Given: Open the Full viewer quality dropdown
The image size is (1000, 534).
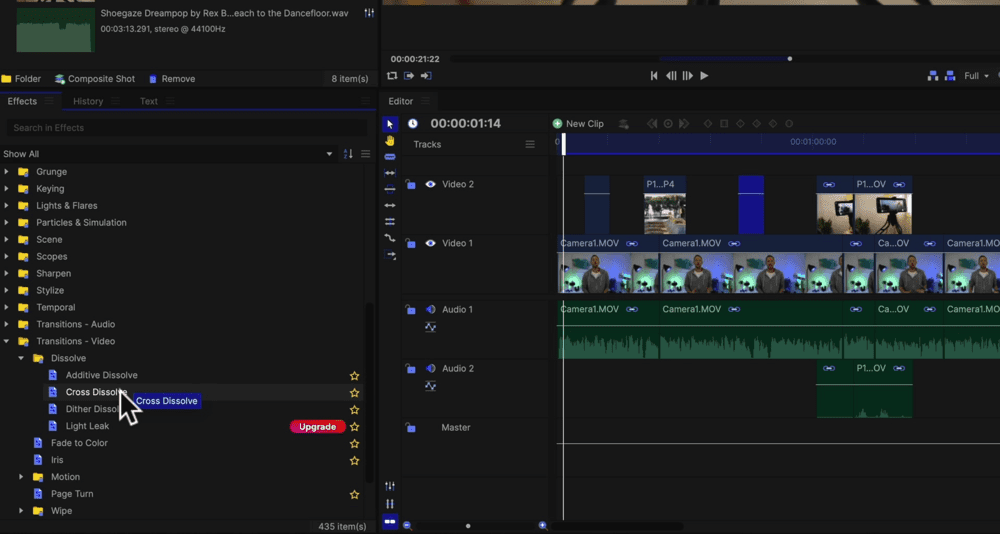Looking at the screenshot, I should click(976, 76).
